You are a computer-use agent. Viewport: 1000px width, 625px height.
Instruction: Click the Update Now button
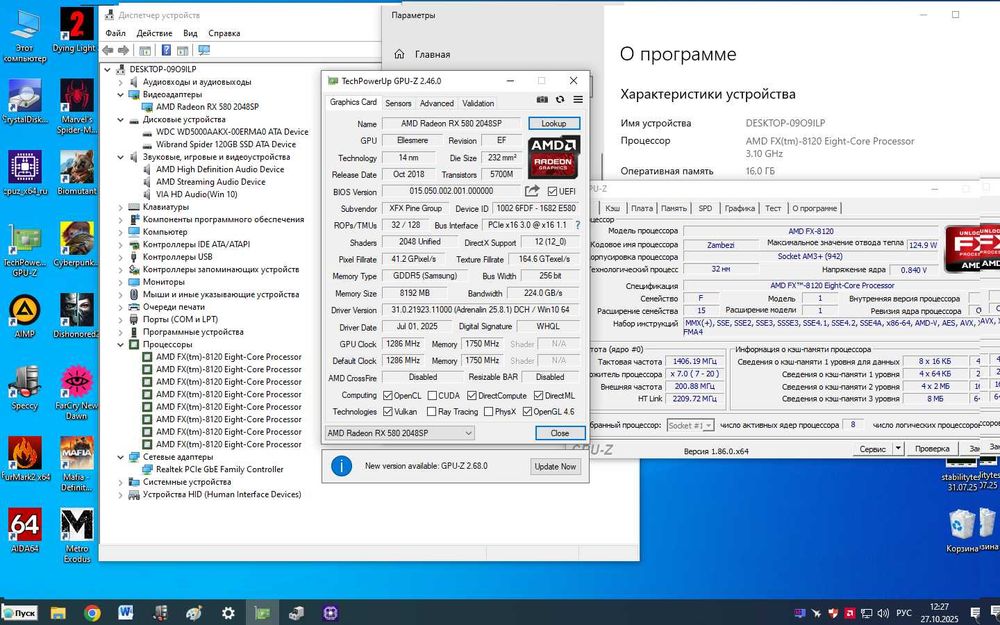pos(555,467)
